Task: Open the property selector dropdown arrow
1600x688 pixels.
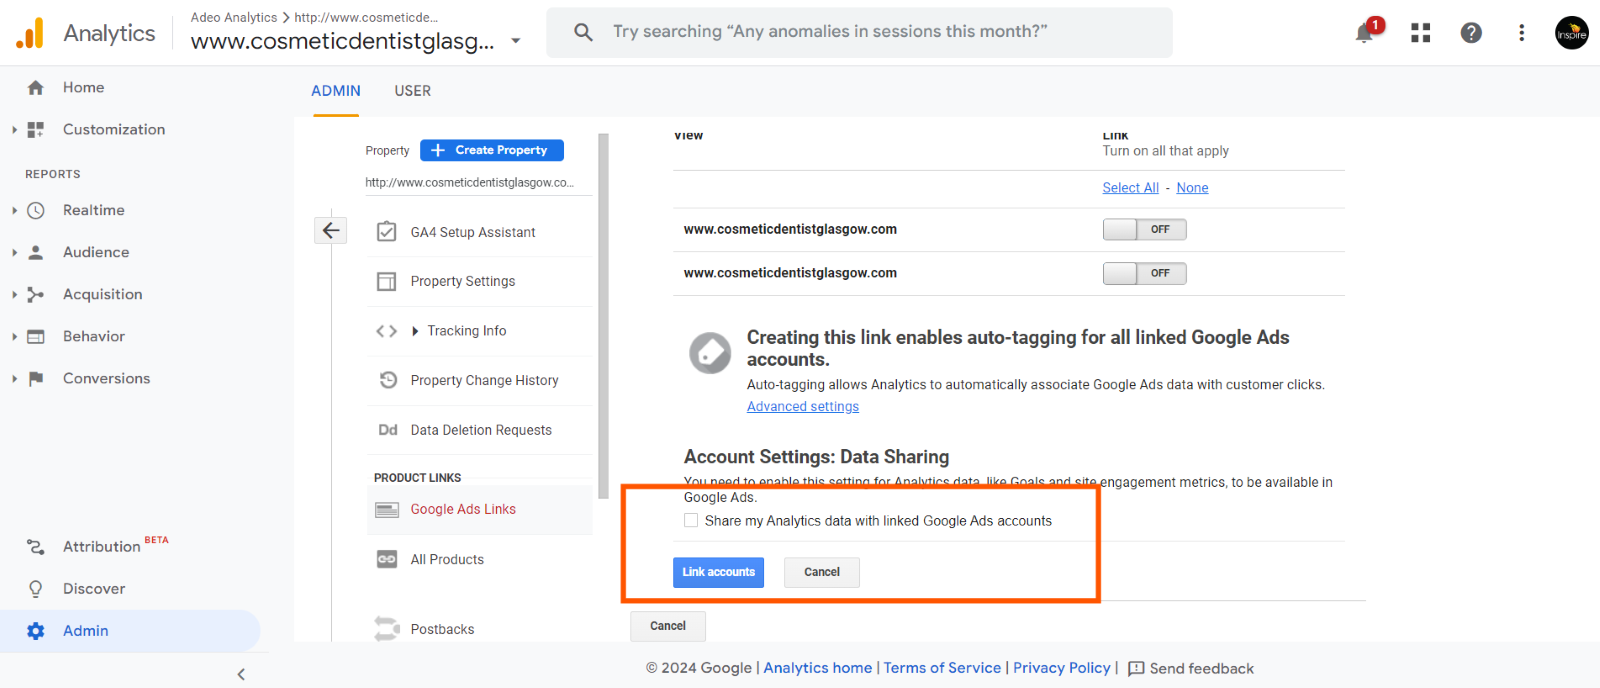Action: point(516,41)
